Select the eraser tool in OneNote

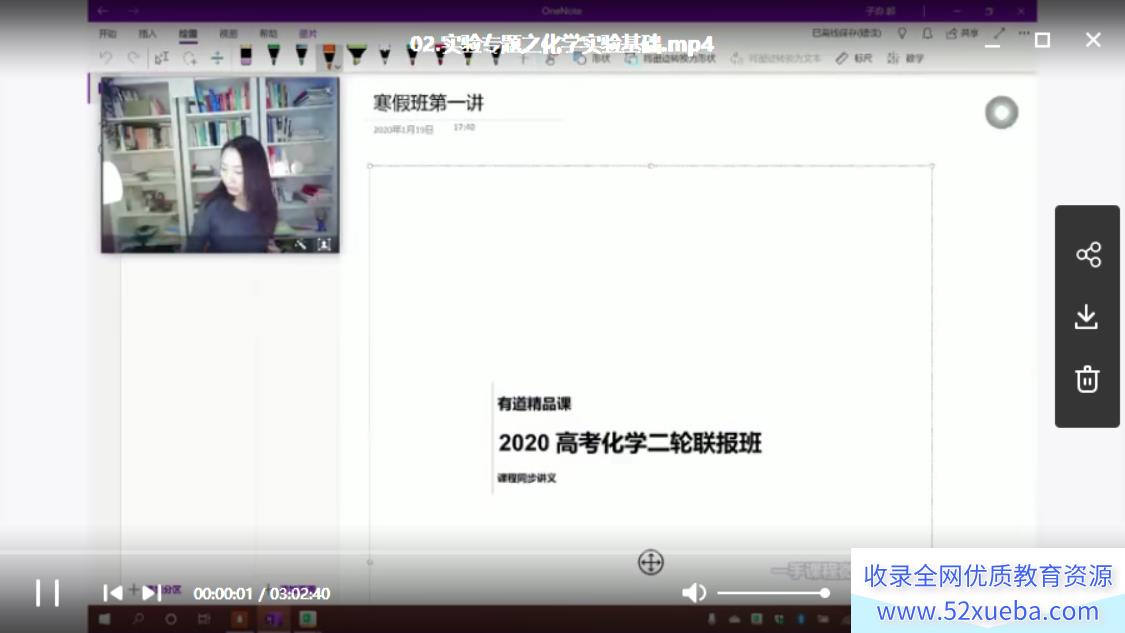246,56
